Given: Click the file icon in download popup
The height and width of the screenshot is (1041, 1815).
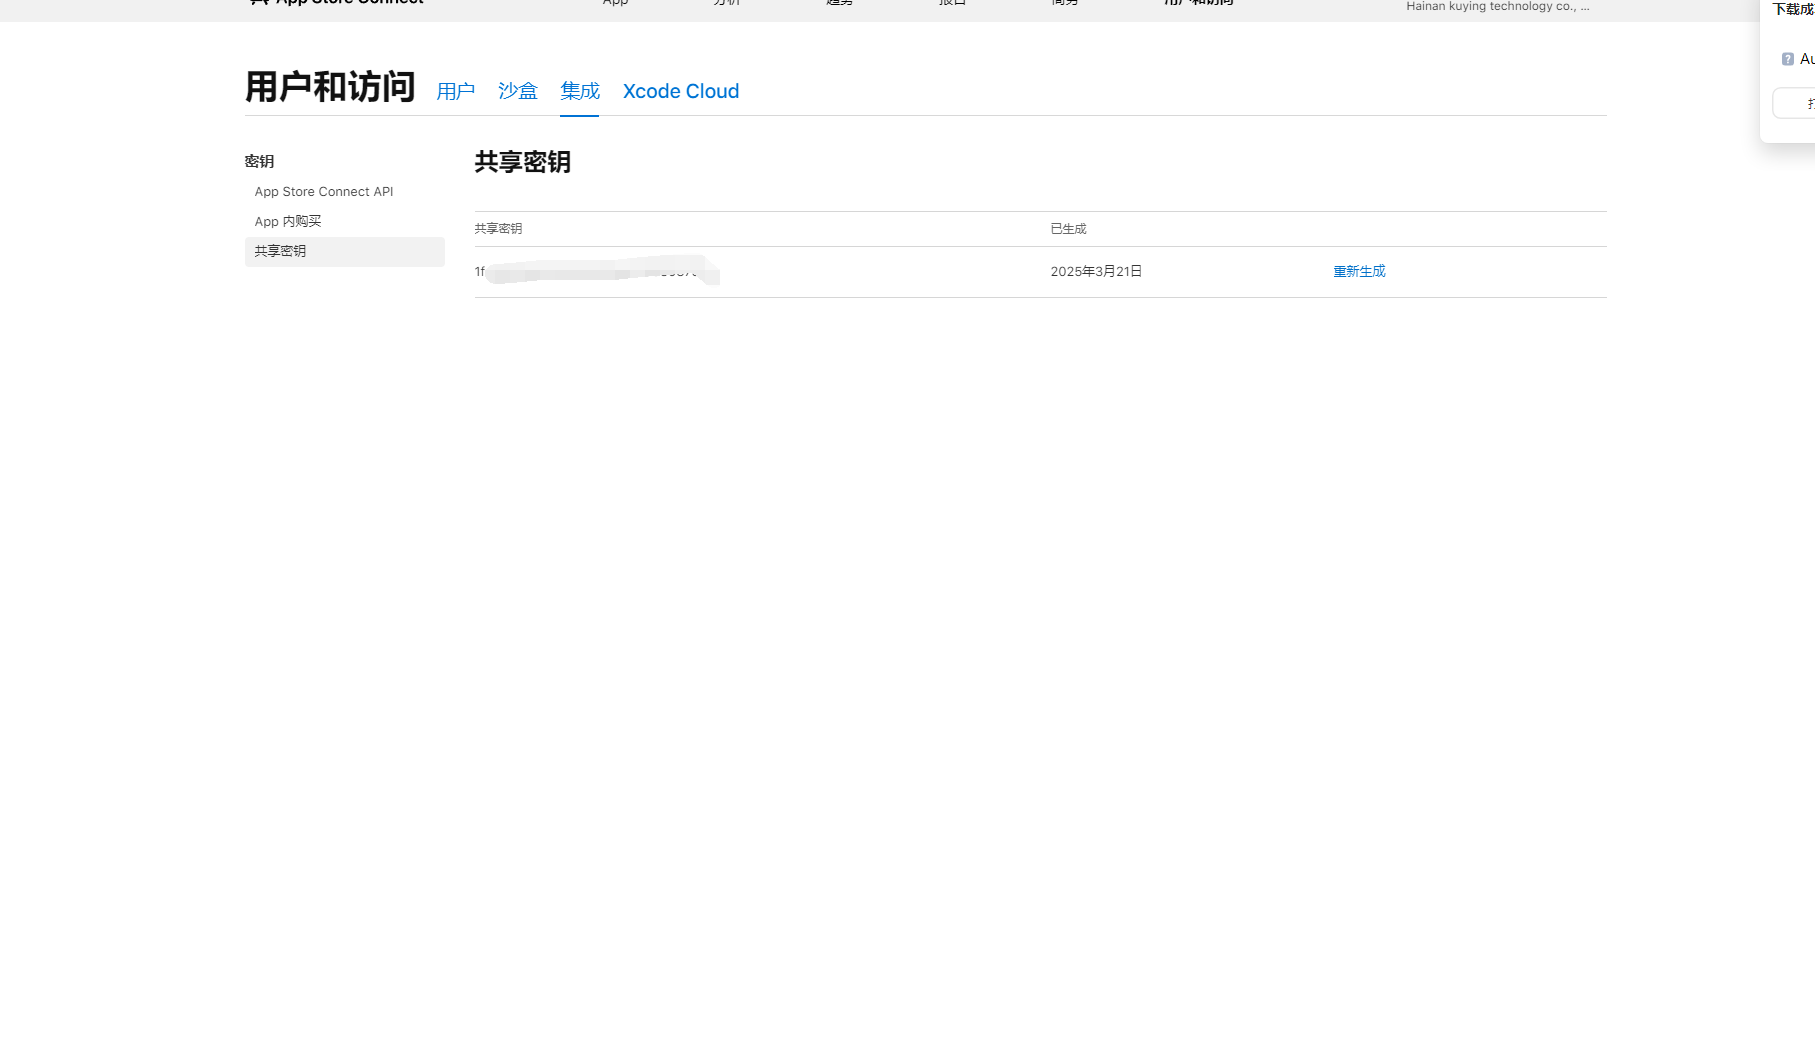Looking at the screenshot, I should (1788, 59).
